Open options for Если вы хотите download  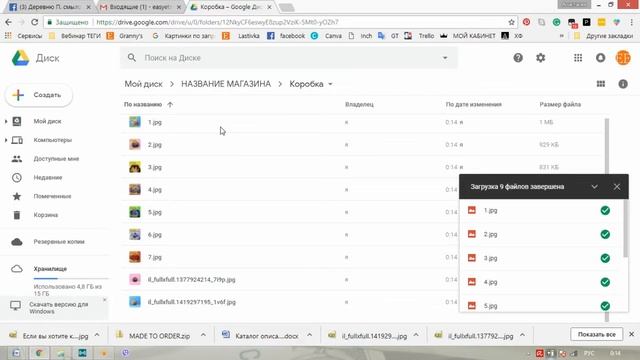point(97,335)
